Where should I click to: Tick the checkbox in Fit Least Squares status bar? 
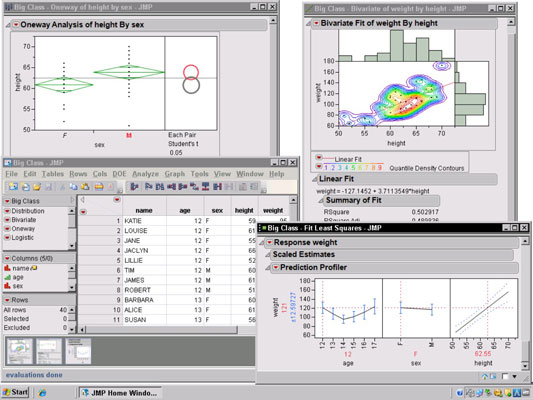click(x=505, y=376)
